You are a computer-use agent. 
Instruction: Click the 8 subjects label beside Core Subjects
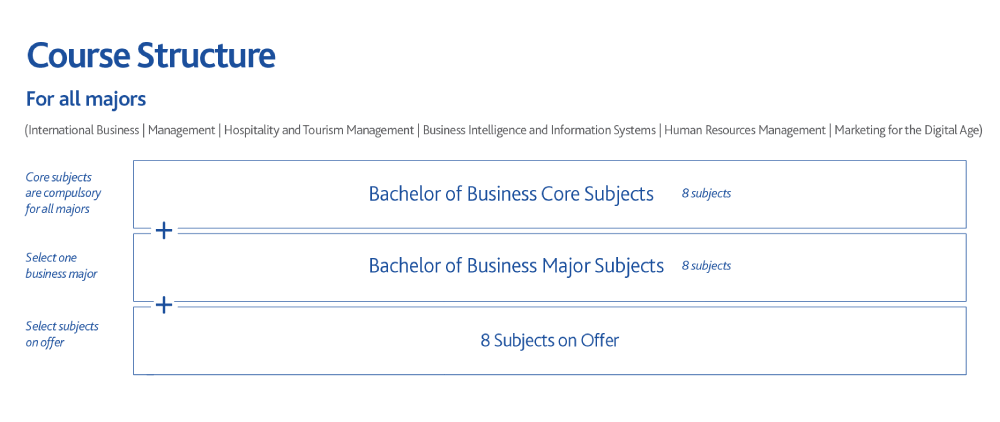706,194
